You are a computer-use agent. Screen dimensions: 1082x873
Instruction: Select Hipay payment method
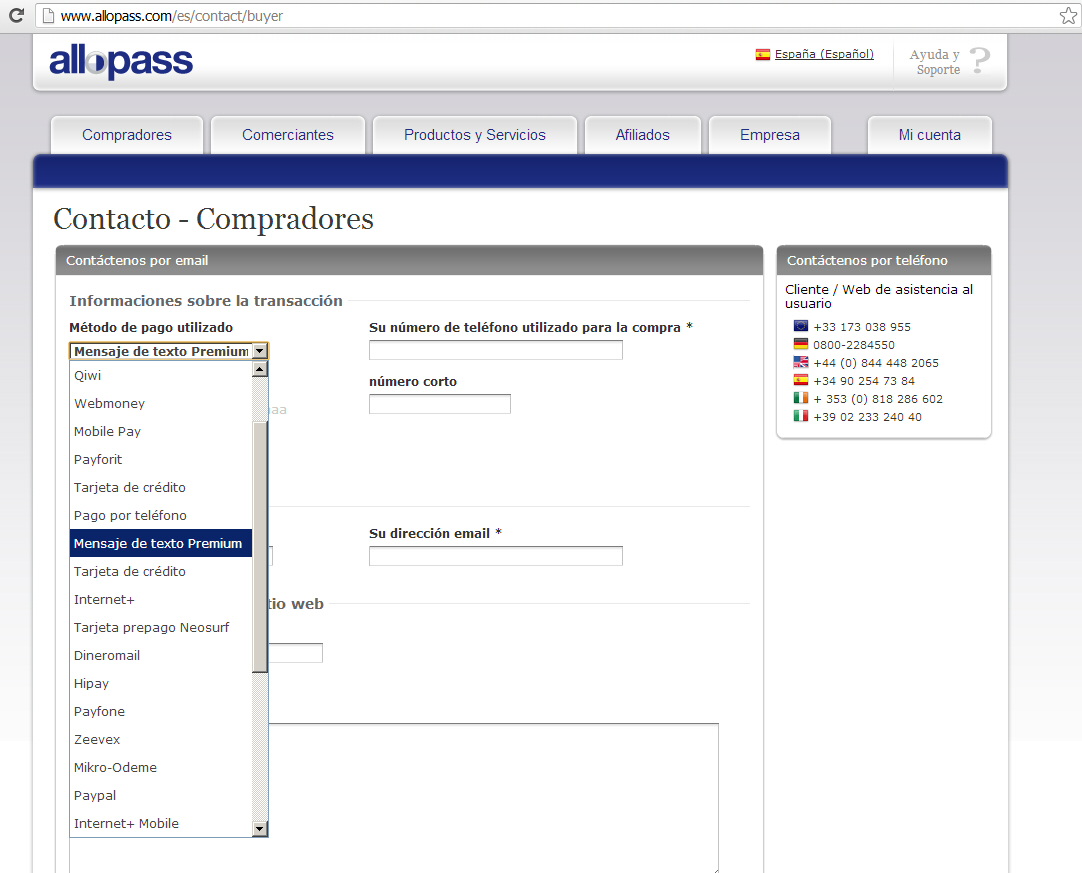[x=161, y=683]
